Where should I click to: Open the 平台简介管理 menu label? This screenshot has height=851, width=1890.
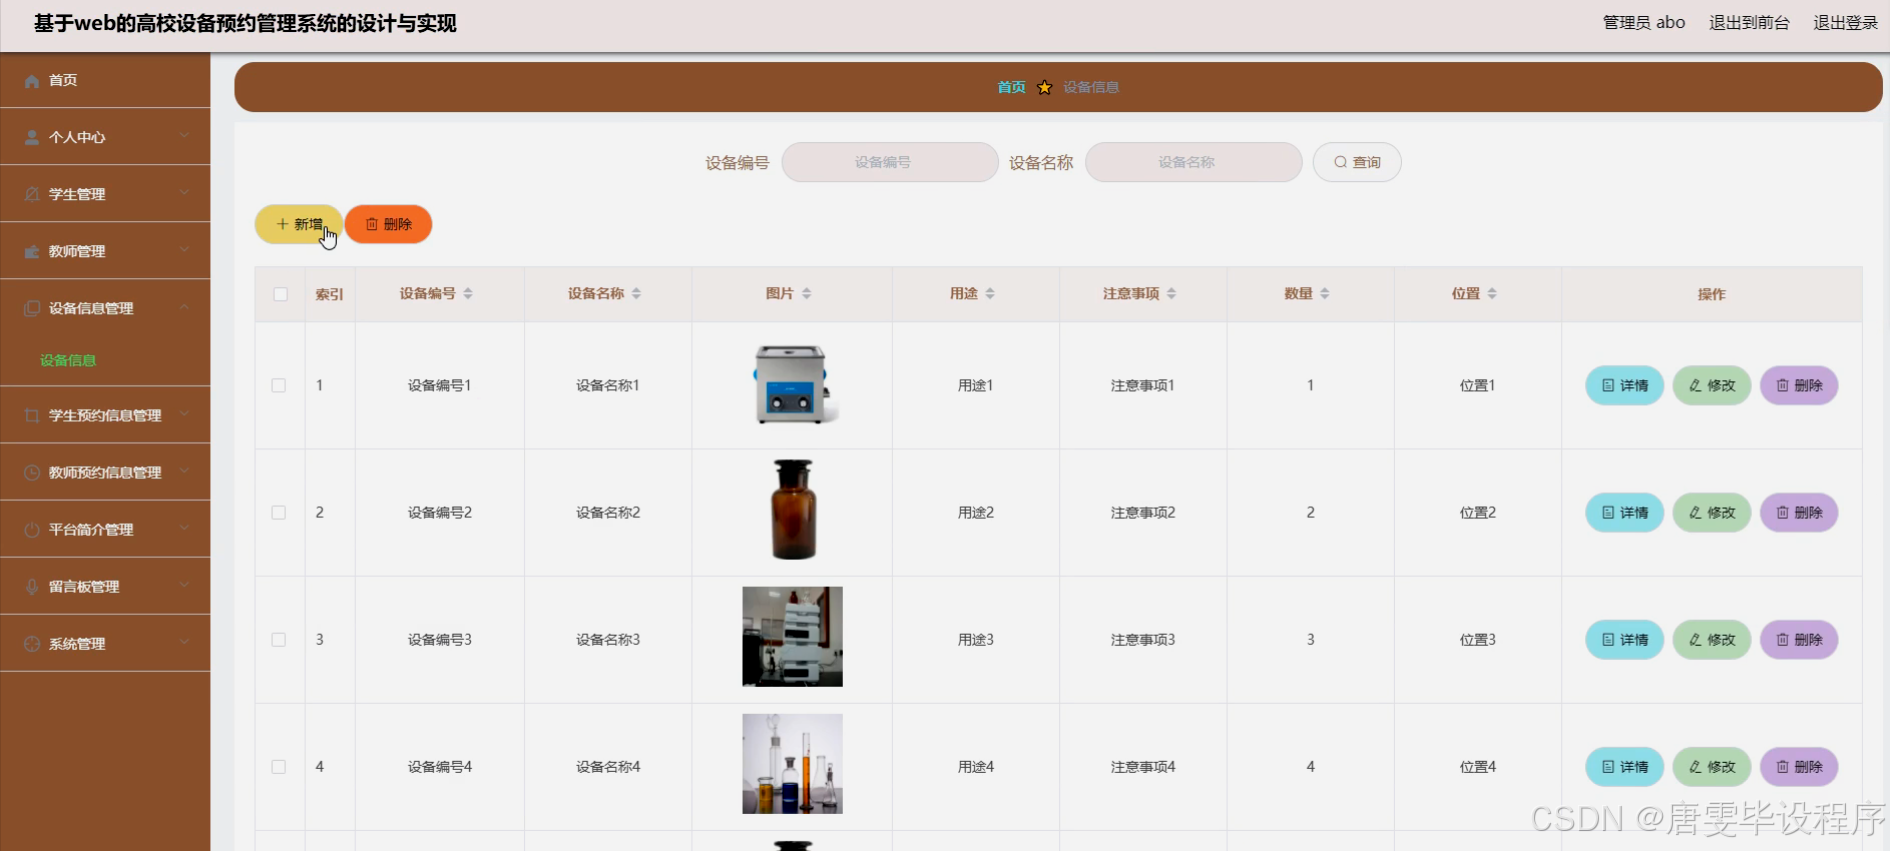coord(91,529)
